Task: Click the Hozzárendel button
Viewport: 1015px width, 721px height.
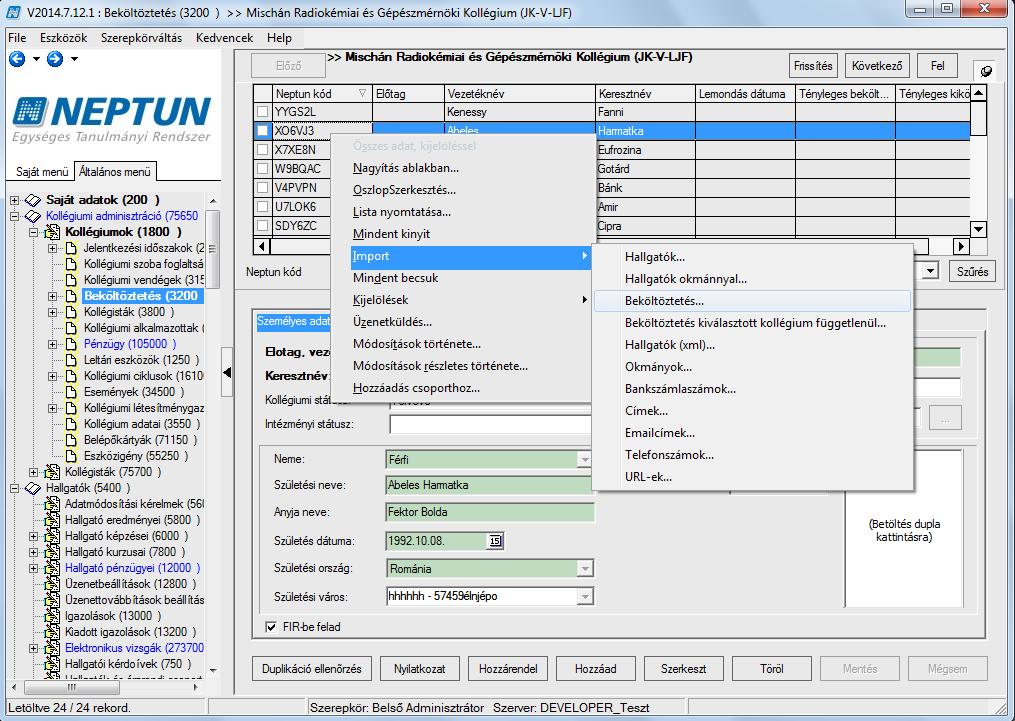Action: [508, 669]
